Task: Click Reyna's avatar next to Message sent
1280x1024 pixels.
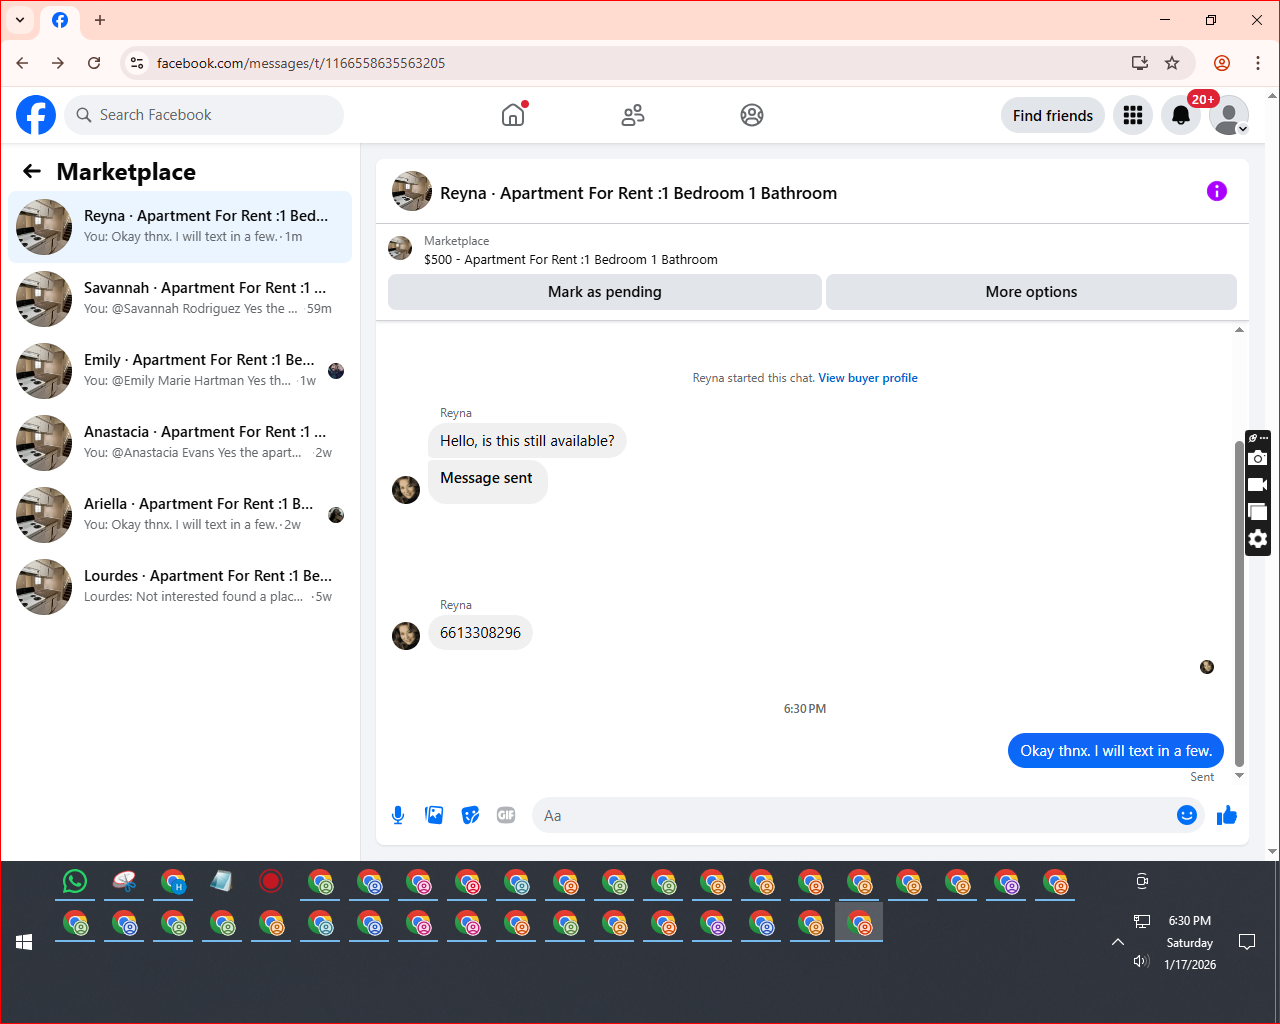Action: 406,490
